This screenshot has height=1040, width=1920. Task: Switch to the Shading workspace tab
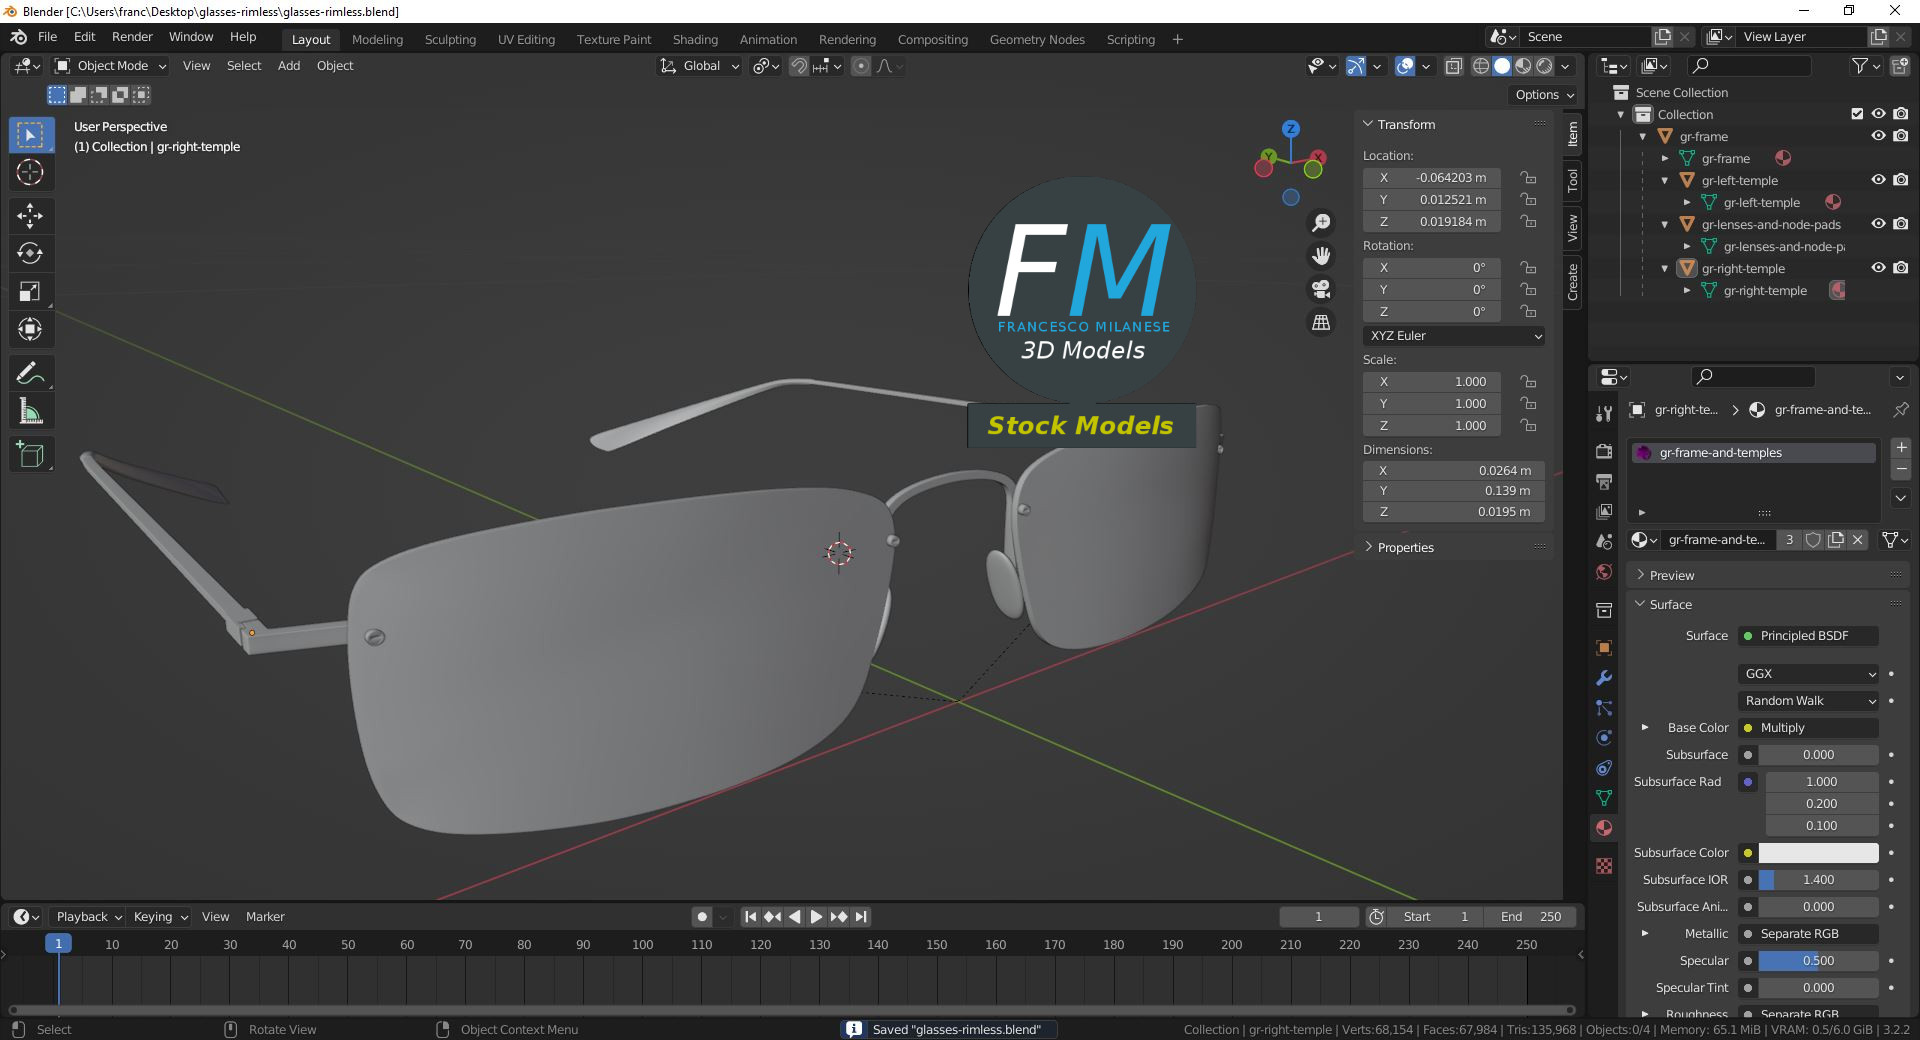click(695, 40)
